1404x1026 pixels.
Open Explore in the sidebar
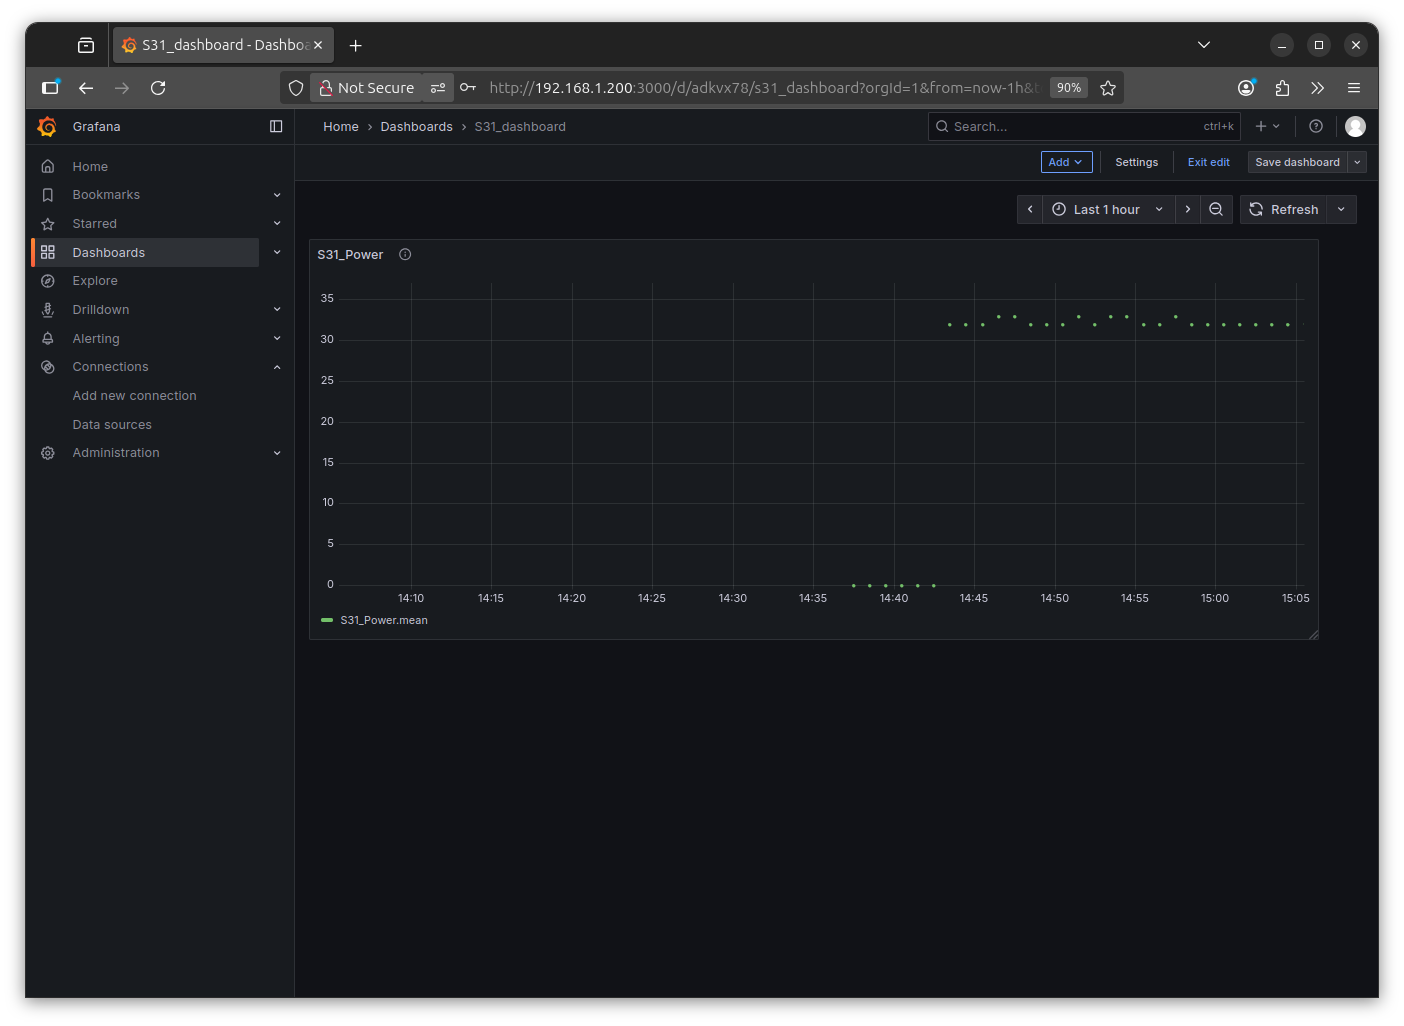click(x=95, y=281)
